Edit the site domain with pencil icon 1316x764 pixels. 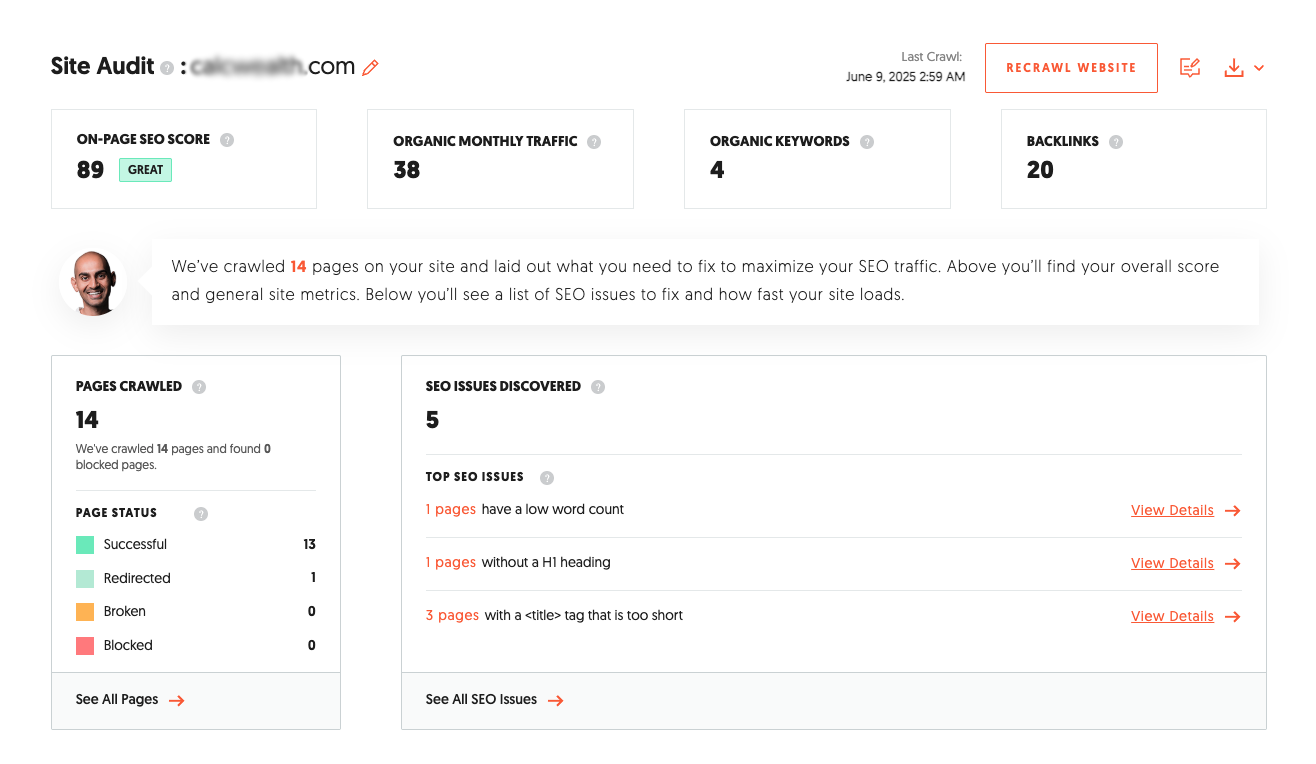371,68
